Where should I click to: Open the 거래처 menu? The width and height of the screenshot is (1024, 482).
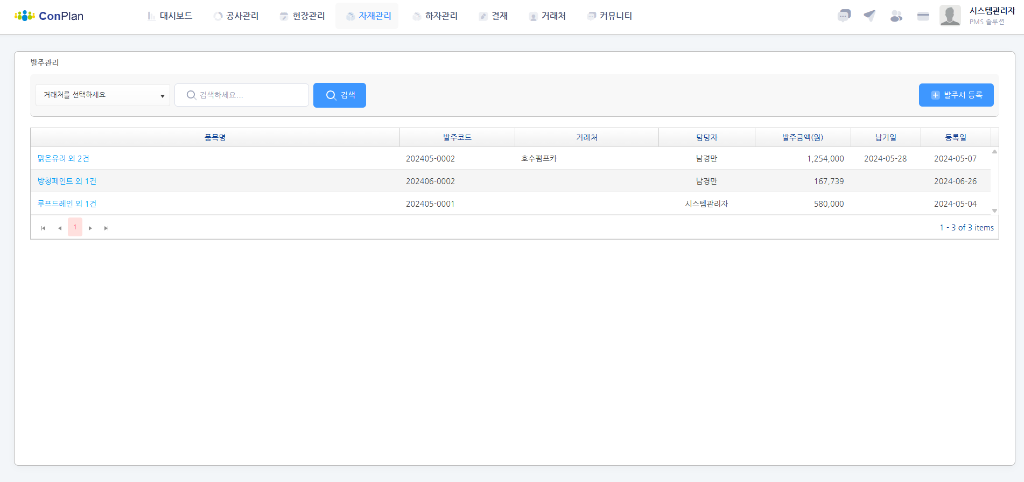coord(547,16)
